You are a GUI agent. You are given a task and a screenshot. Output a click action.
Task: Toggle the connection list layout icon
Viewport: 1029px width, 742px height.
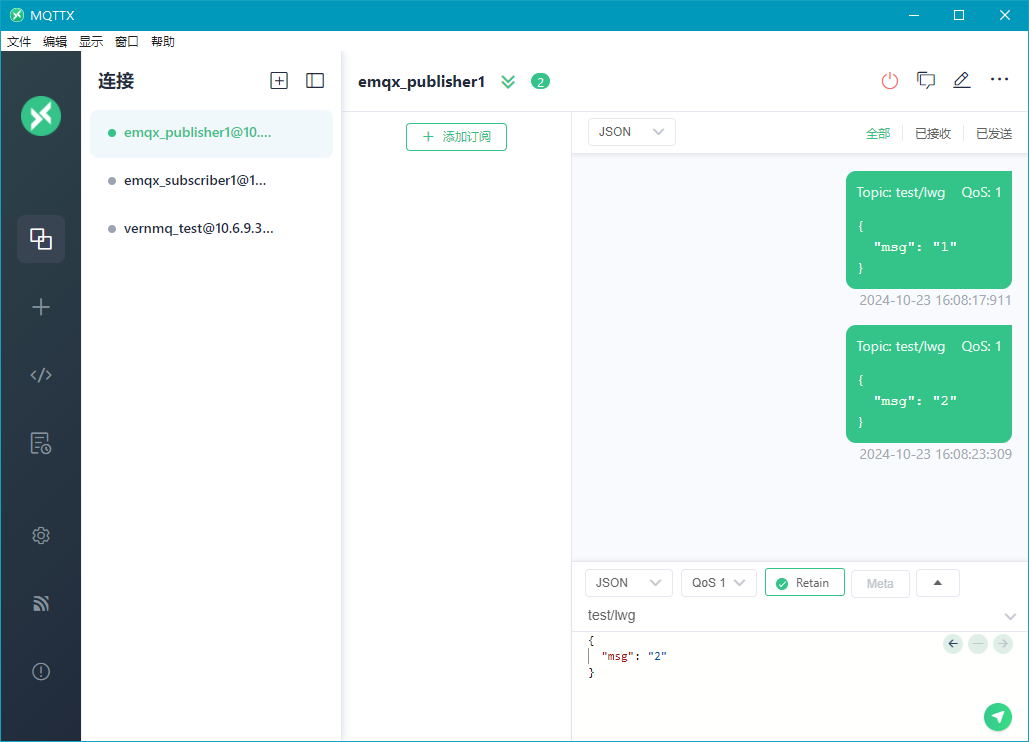pyautogui.click(x=315, y=81)
